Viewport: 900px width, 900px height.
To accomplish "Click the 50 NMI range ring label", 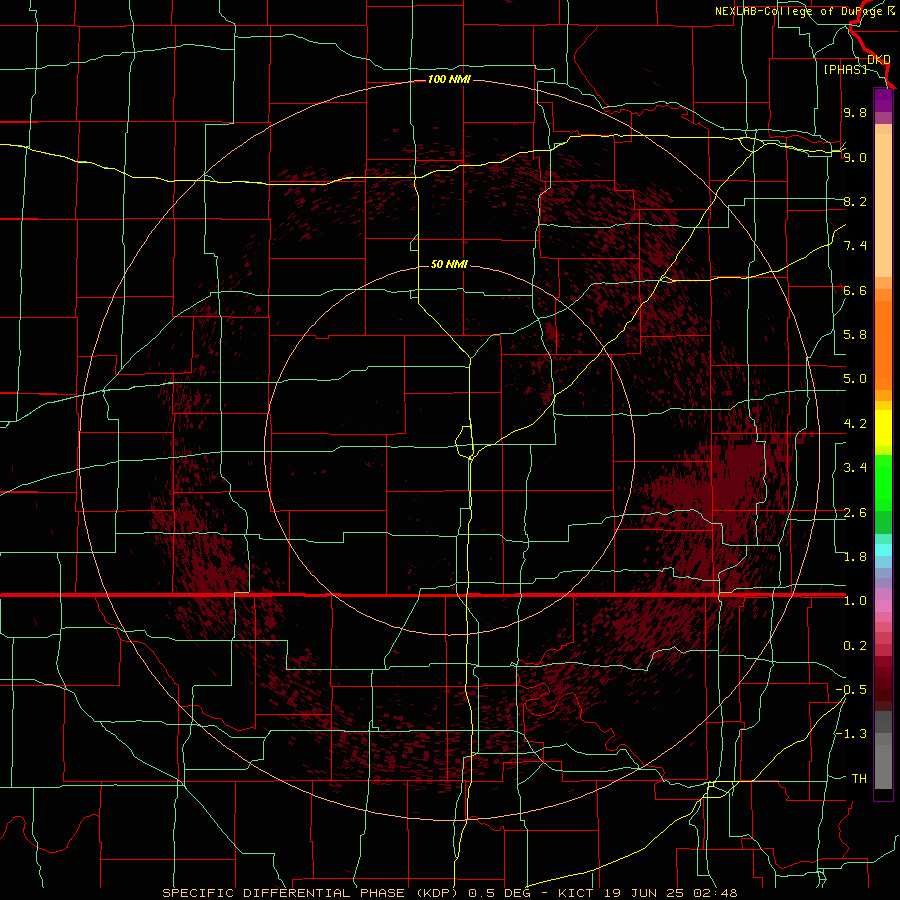I will (449, 264).
